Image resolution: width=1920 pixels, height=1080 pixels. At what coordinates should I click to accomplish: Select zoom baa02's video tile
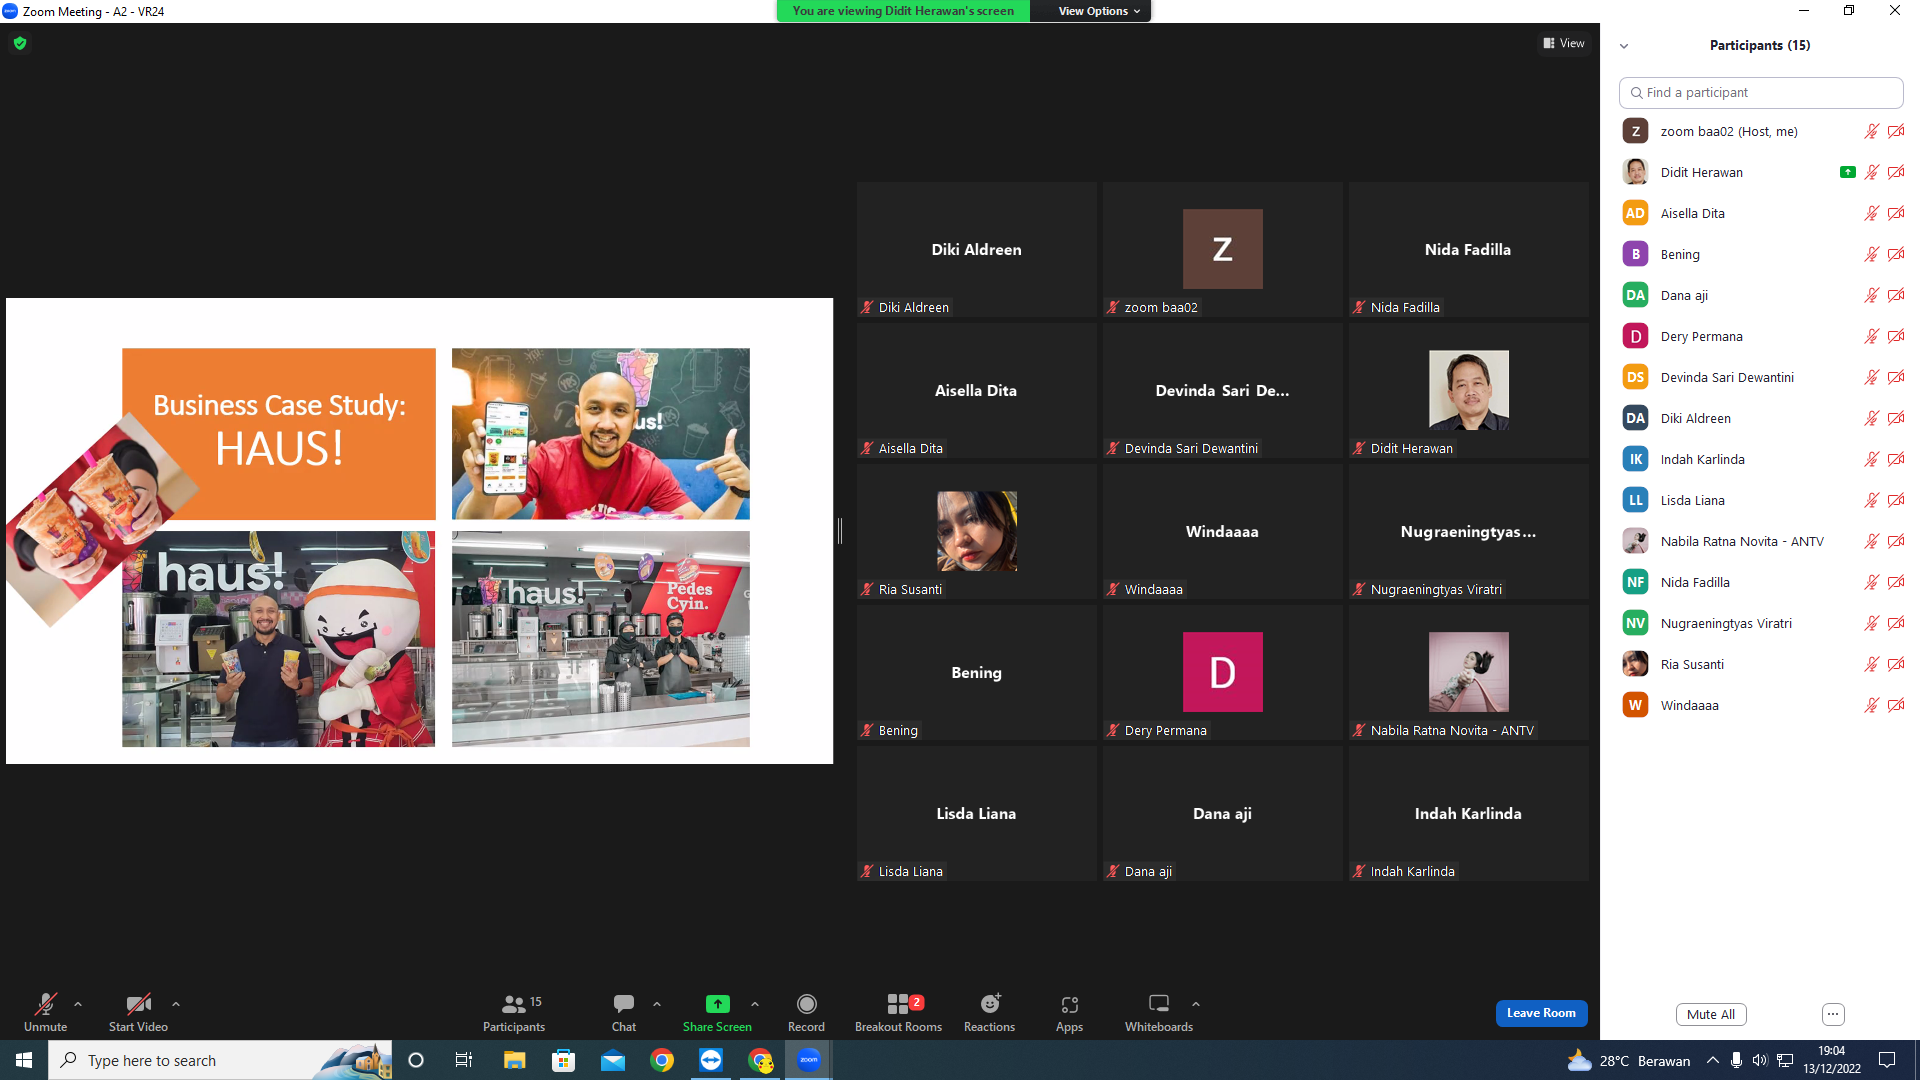1222,249
